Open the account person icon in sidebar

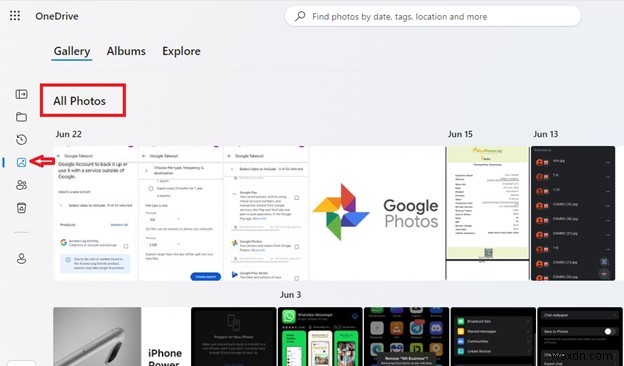(21, 259)
